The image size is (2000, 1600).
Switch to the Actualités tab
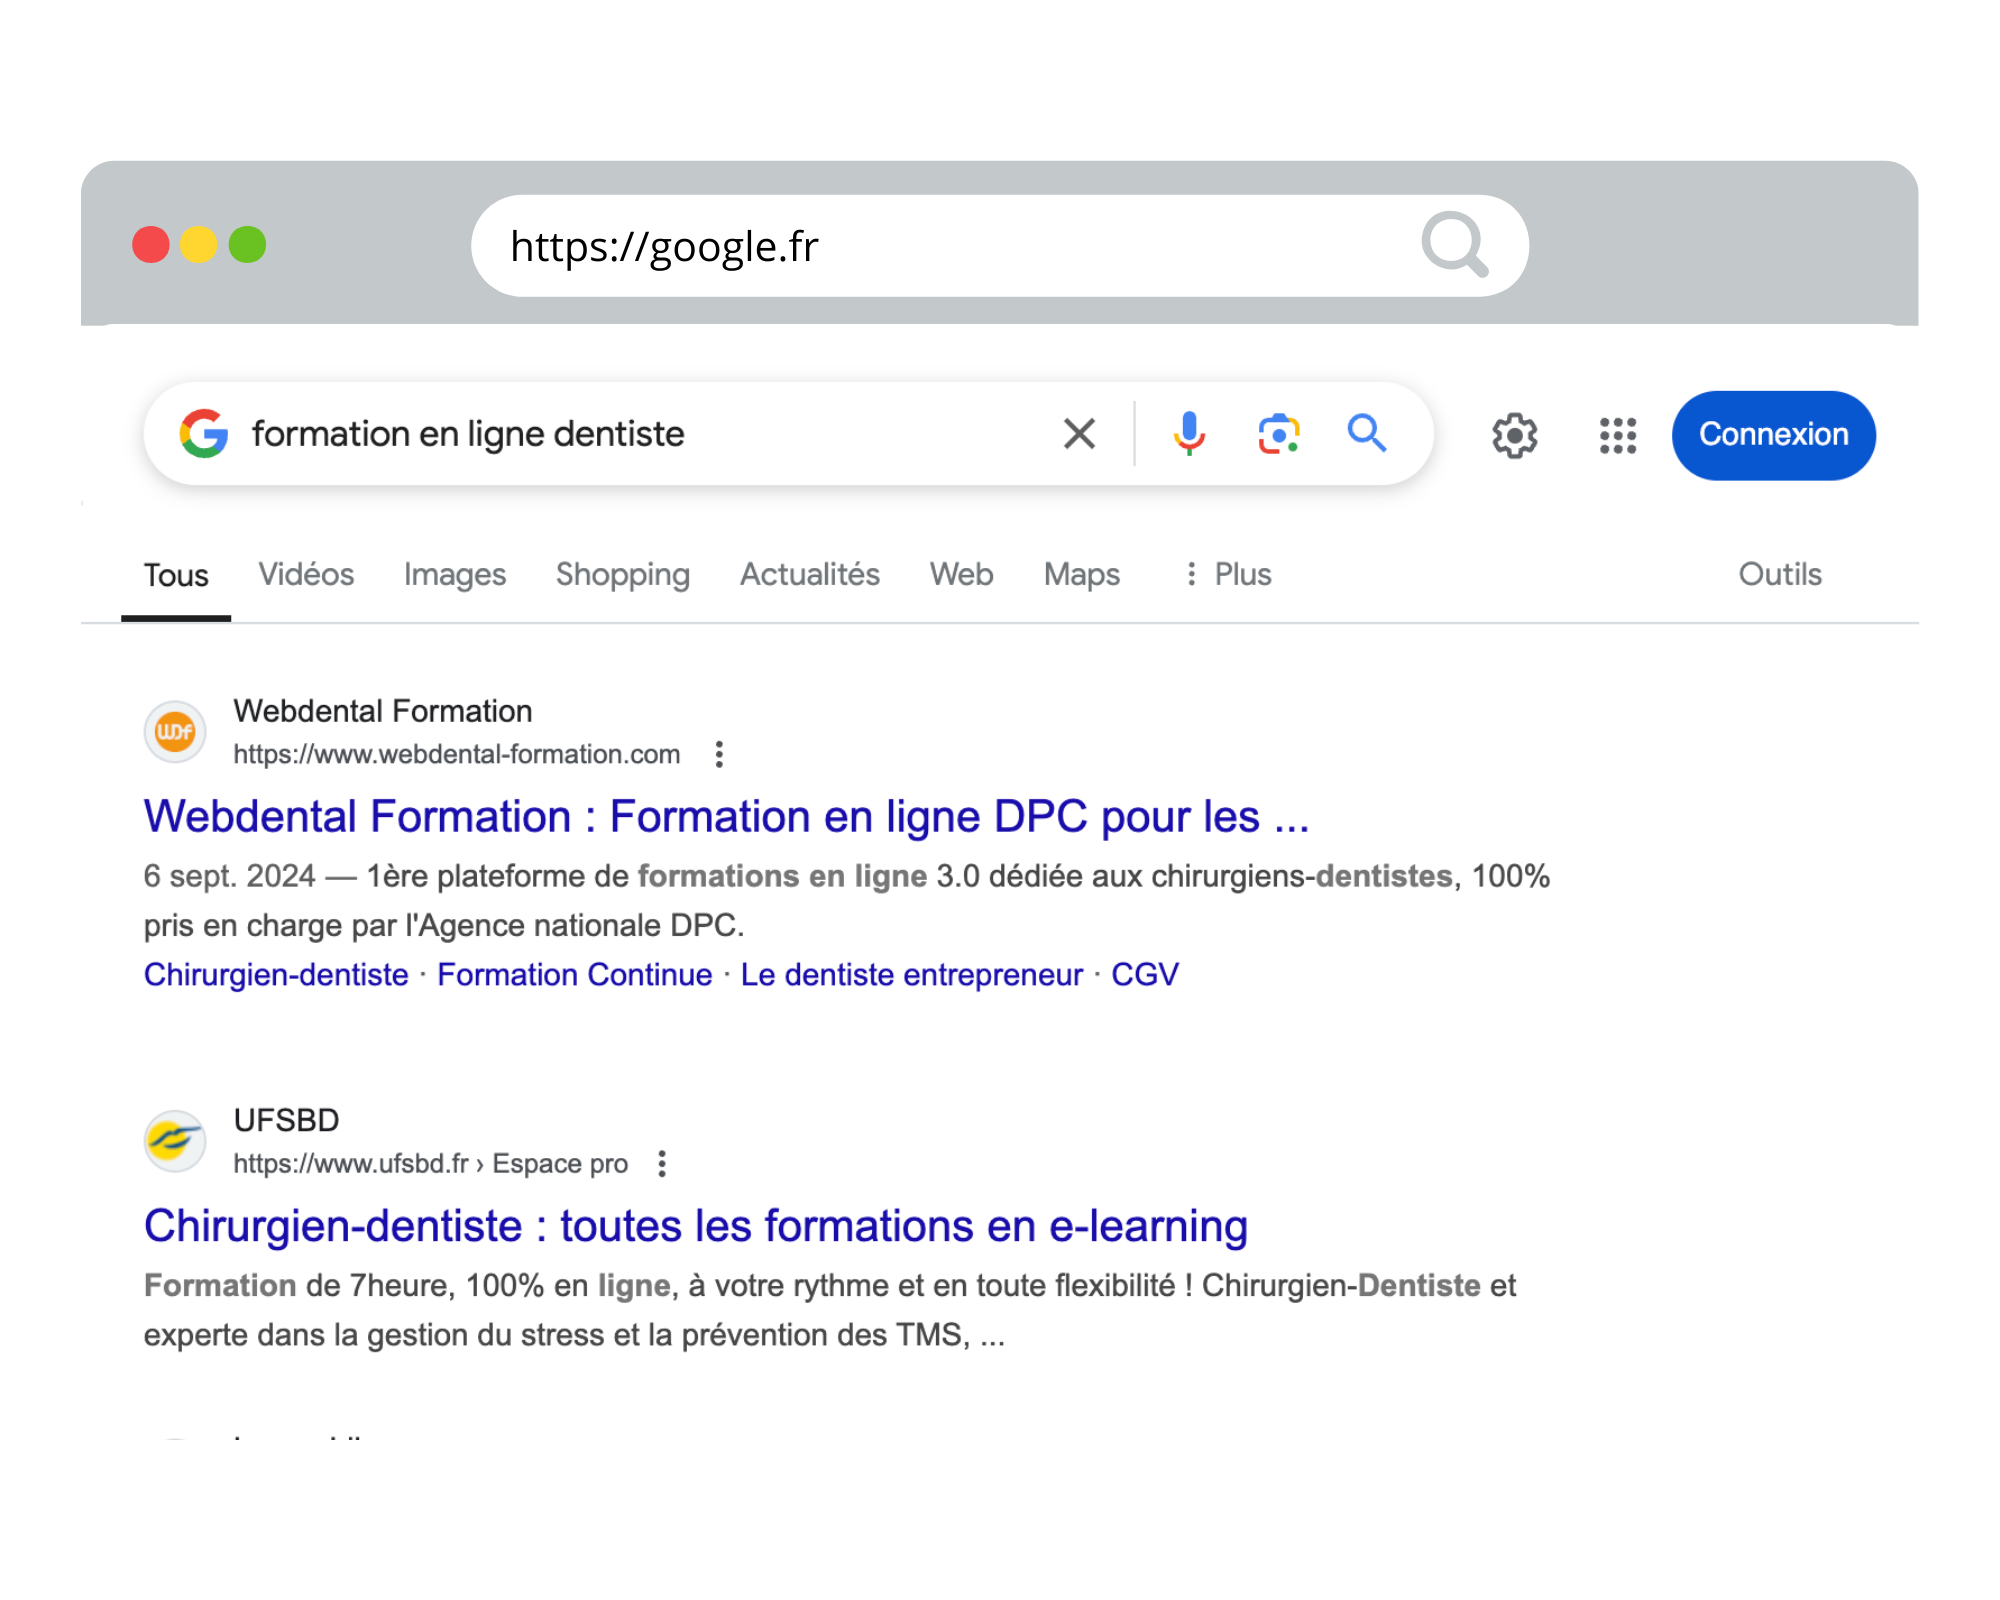810,574
